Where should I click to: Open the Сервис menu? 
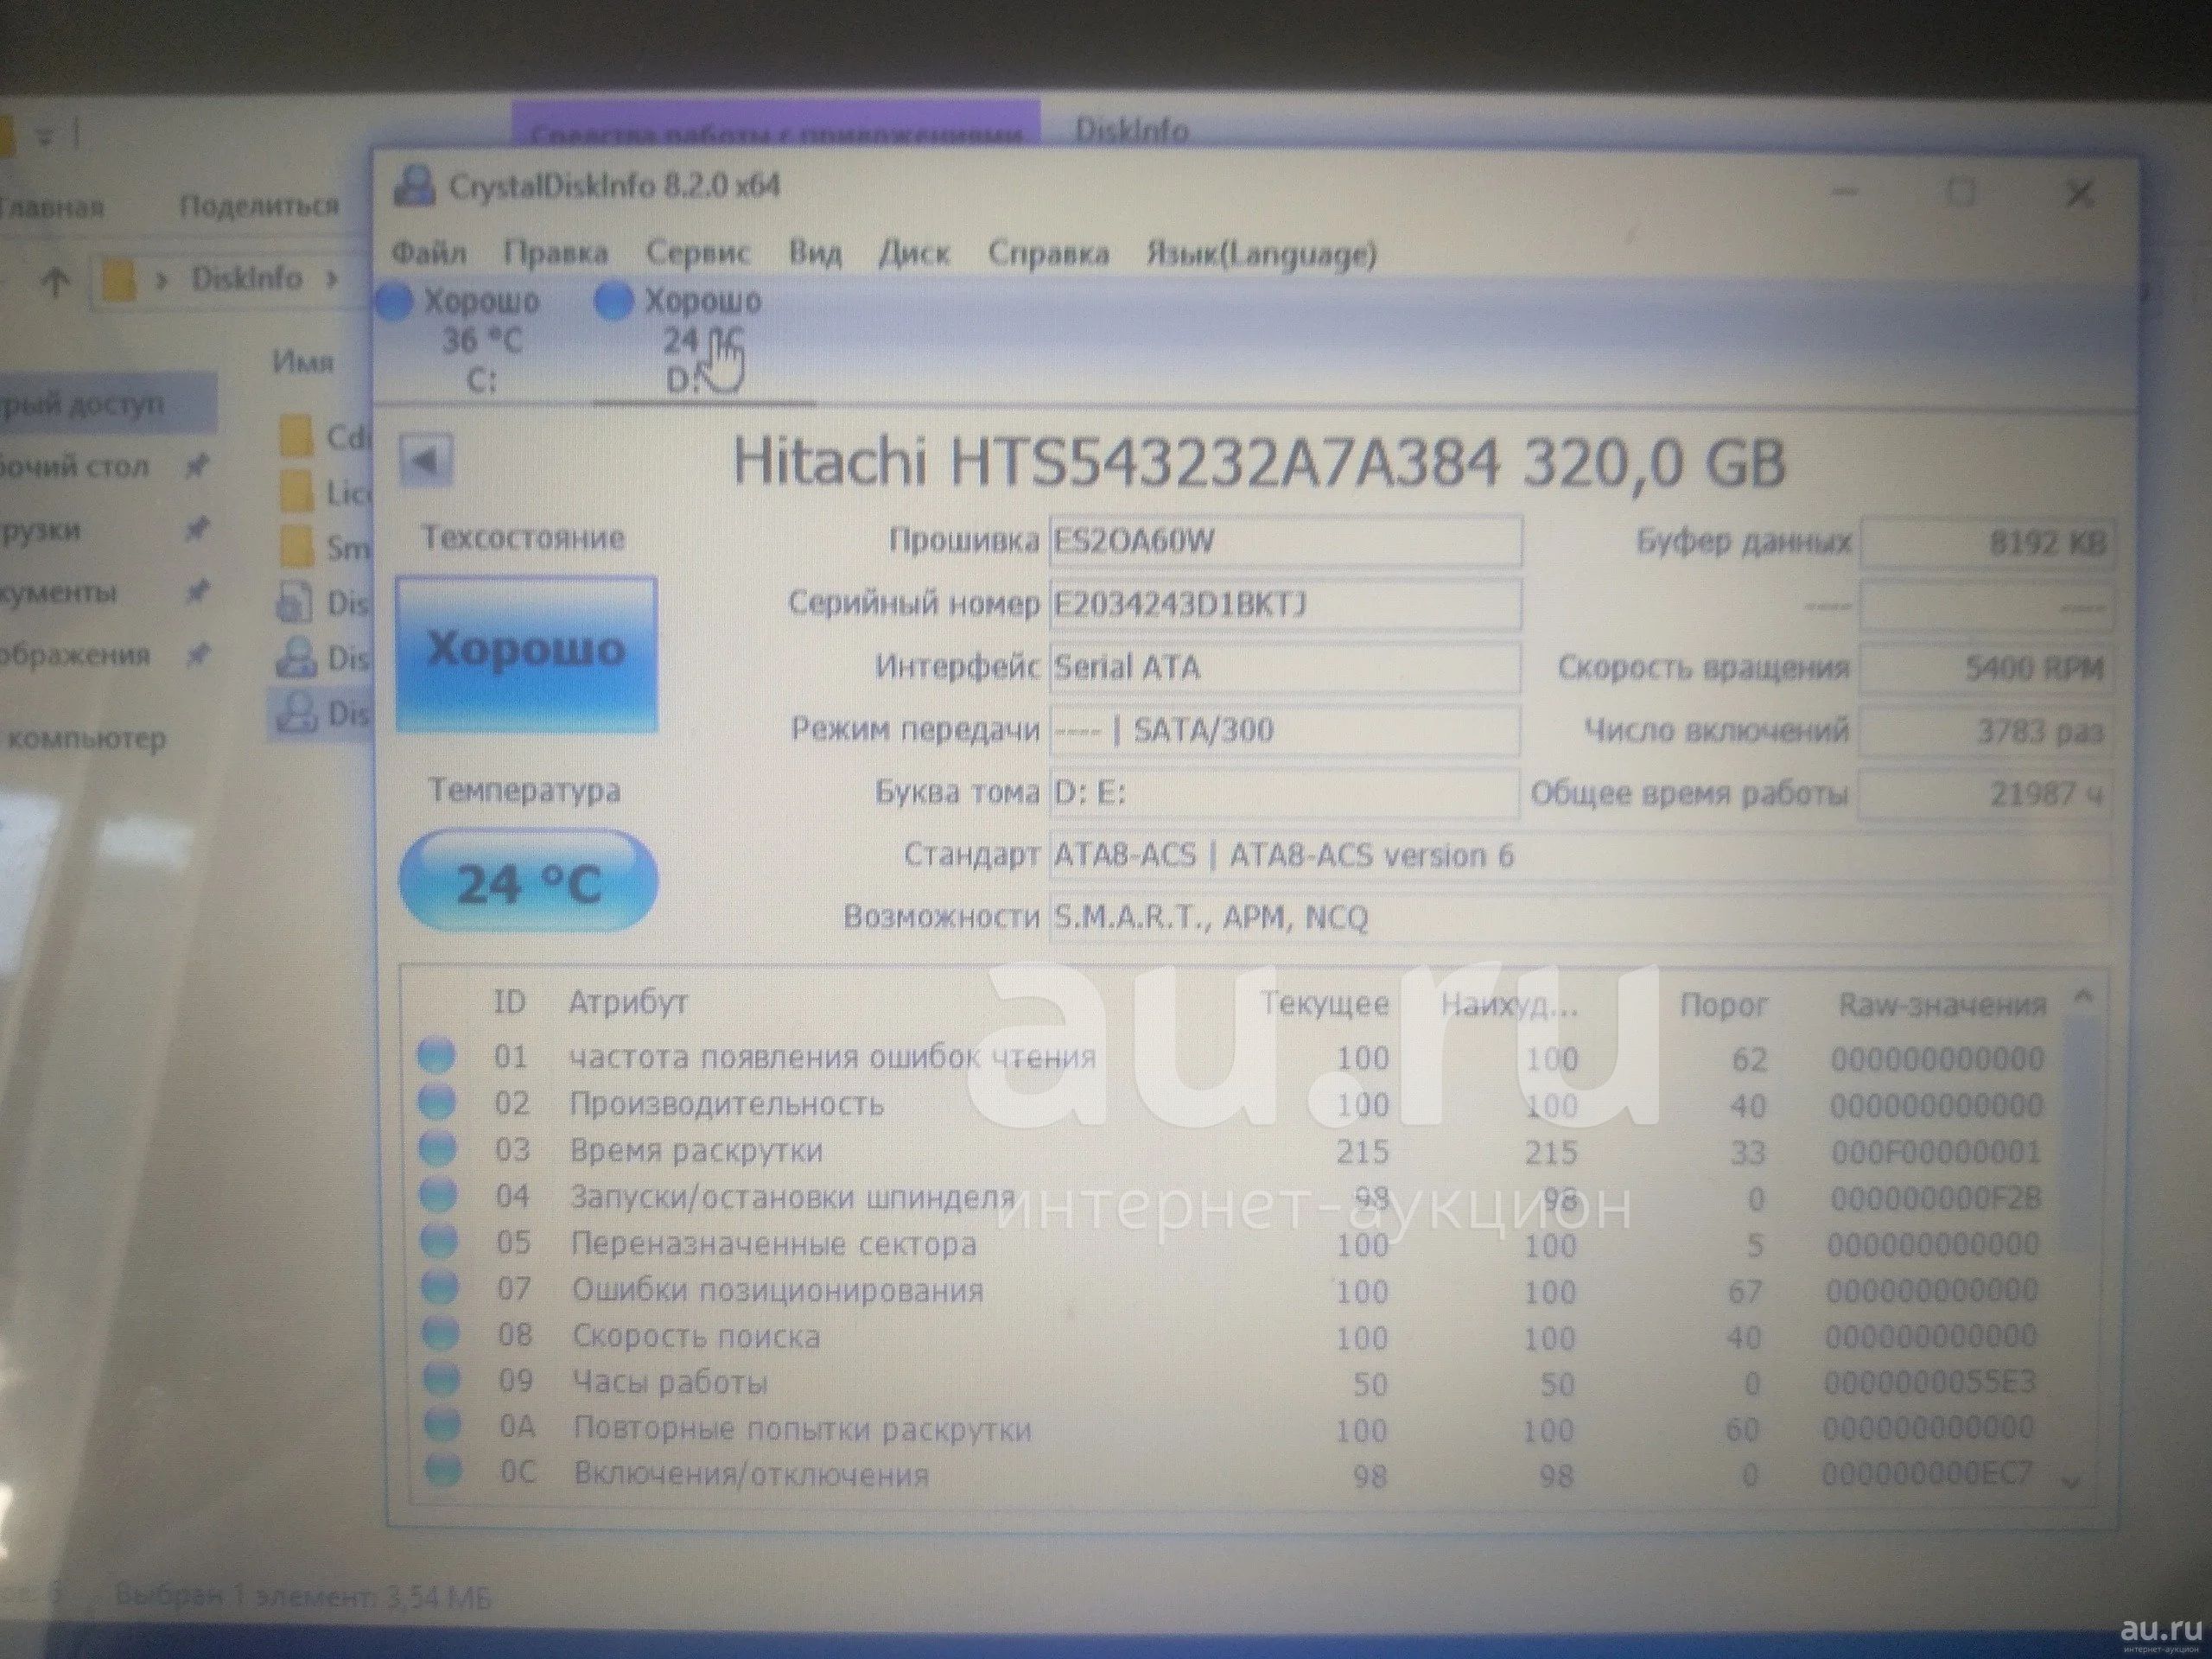click(697, 253)
